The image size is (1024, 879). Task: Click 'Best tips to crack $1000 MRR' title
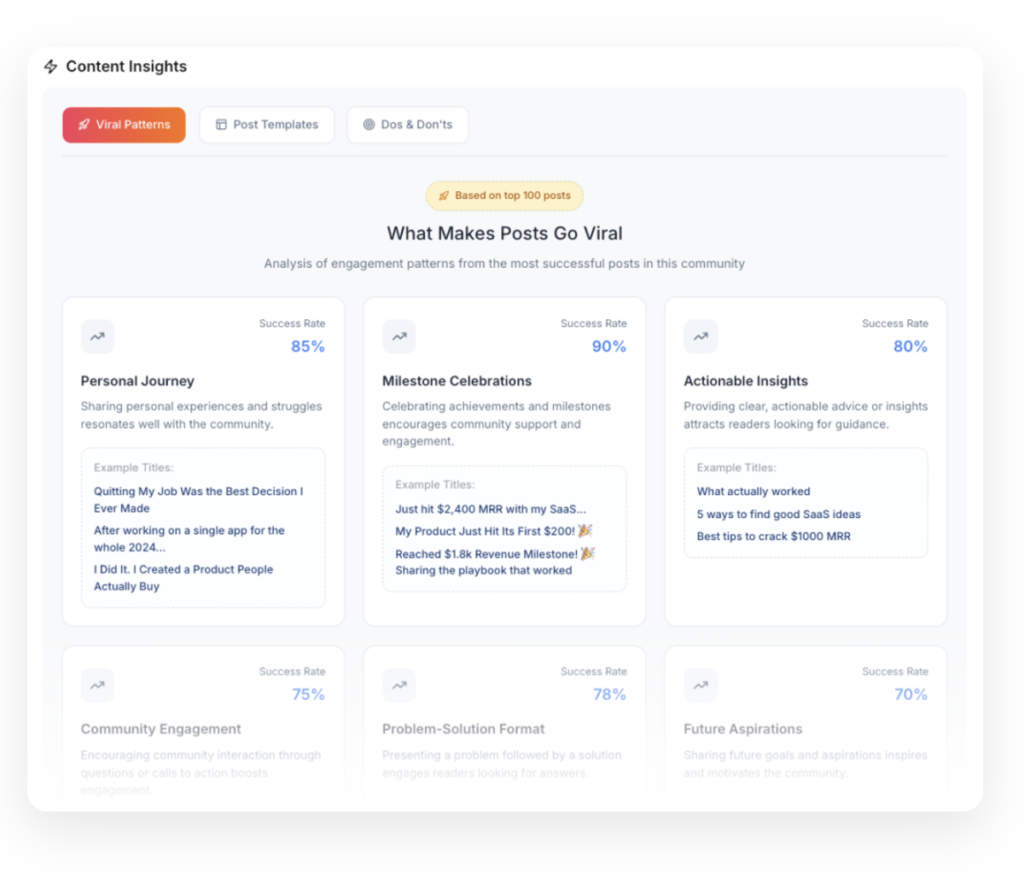[x=773, y=536]
